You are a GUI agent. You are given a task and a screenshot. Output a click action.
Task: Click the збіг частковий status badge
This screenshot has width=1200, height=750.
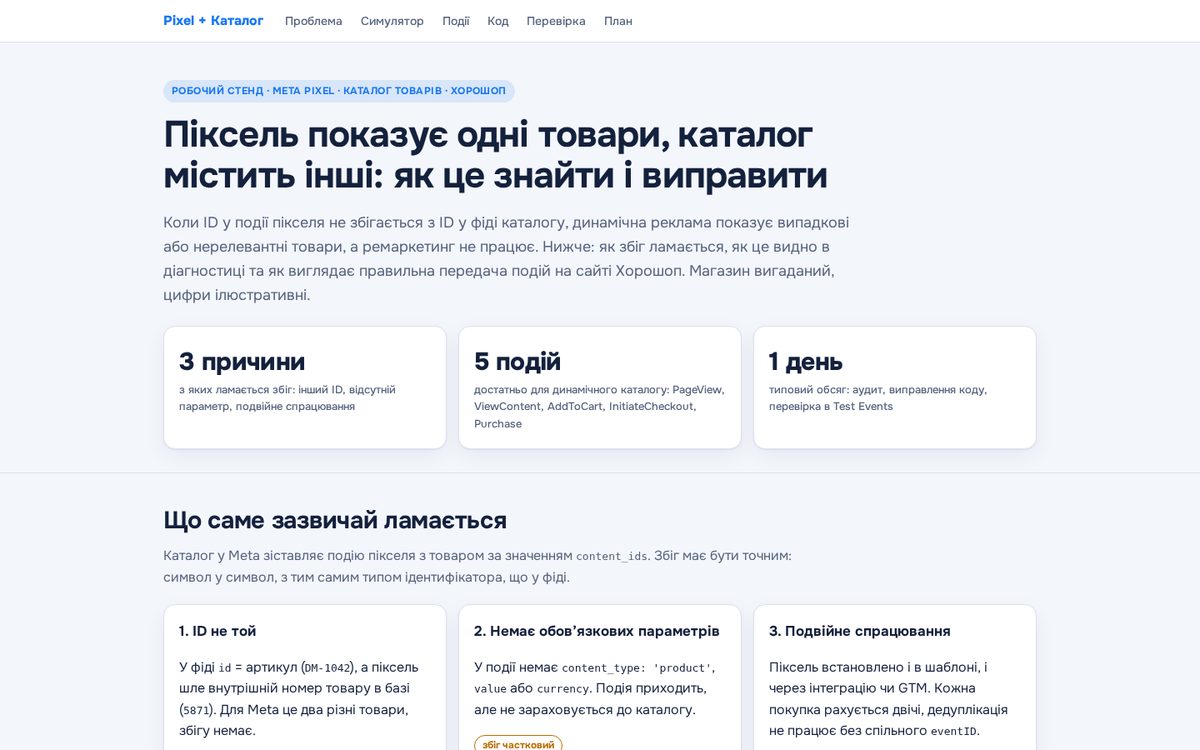pyautogui.click(x=518, y=744)
